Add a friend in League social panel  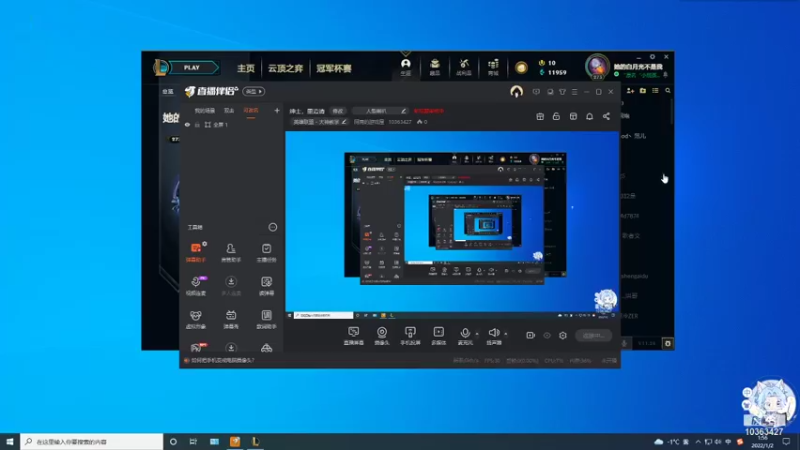pos(630,91)
